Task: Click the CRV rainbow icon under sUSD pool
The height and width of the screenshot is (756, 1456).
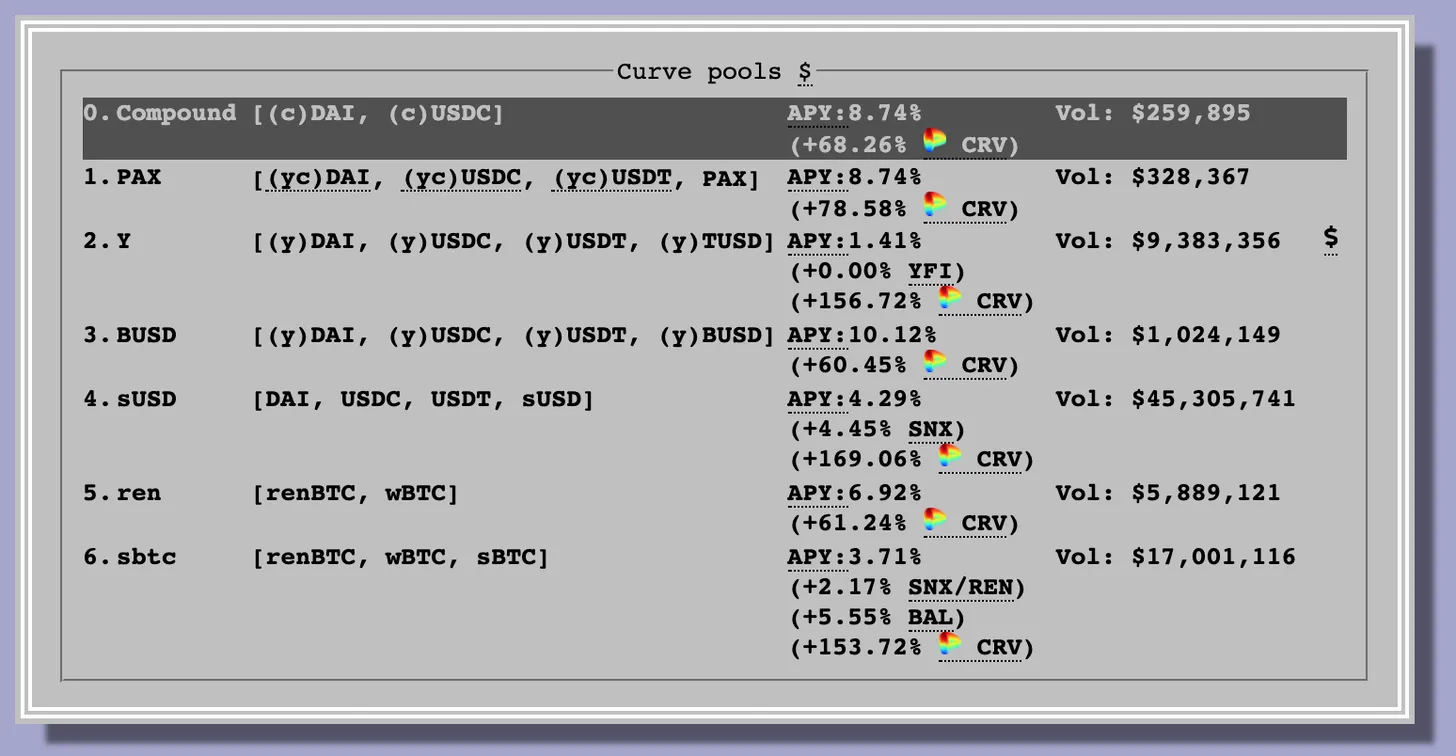Action: (950, 457)
